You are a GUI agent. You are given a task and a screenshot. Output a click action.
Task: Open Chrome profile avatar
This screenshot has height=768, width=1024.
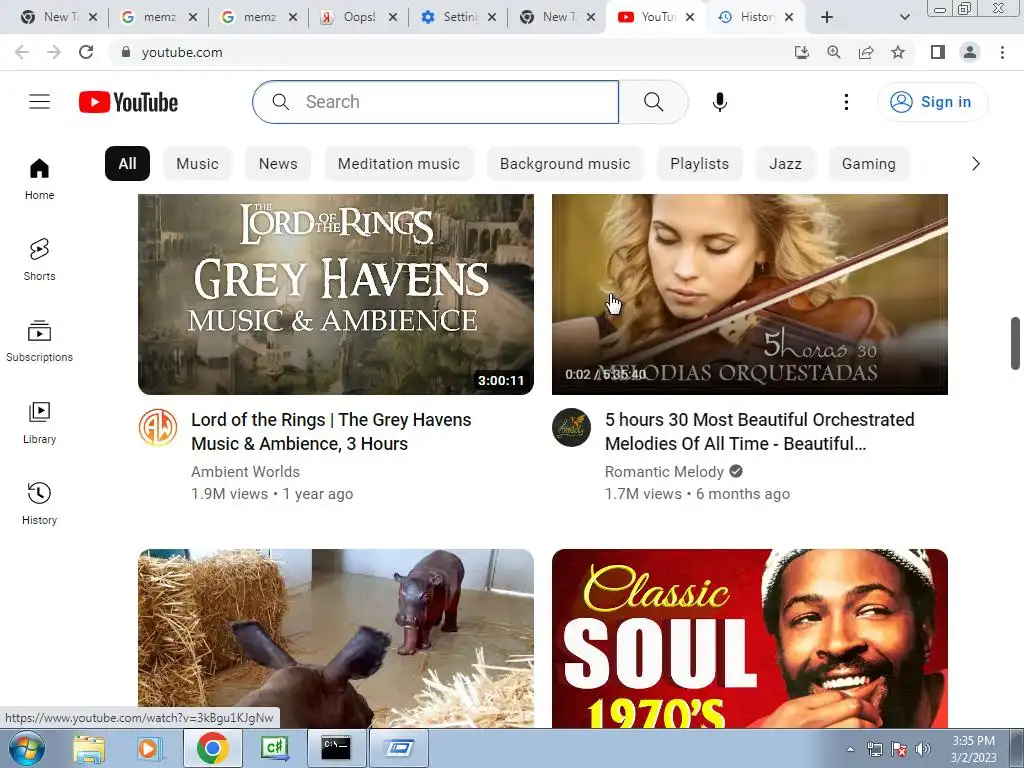[970, 52]
